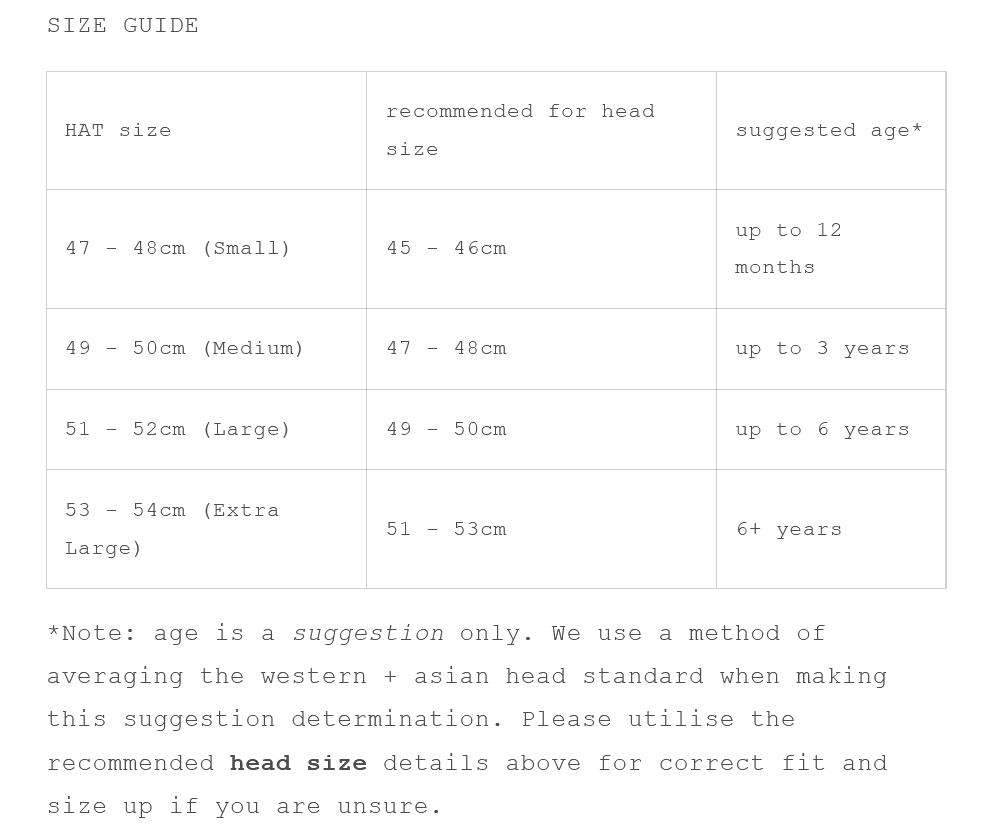Select the "51 - 52cm (Large)" hat size cell
981x838 pixels.
click(x=178, y=429)
